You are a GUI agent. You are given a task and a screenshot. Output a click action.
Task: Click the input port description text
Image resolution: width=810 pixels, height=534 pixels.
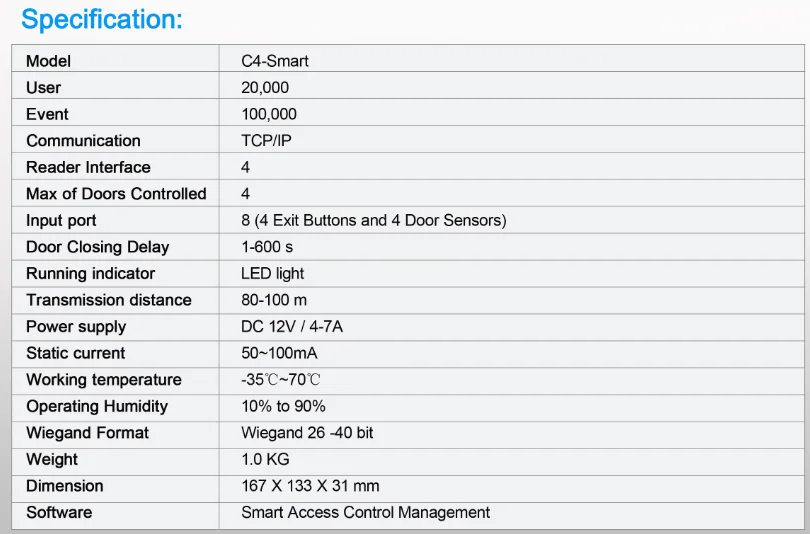[374, 220]
